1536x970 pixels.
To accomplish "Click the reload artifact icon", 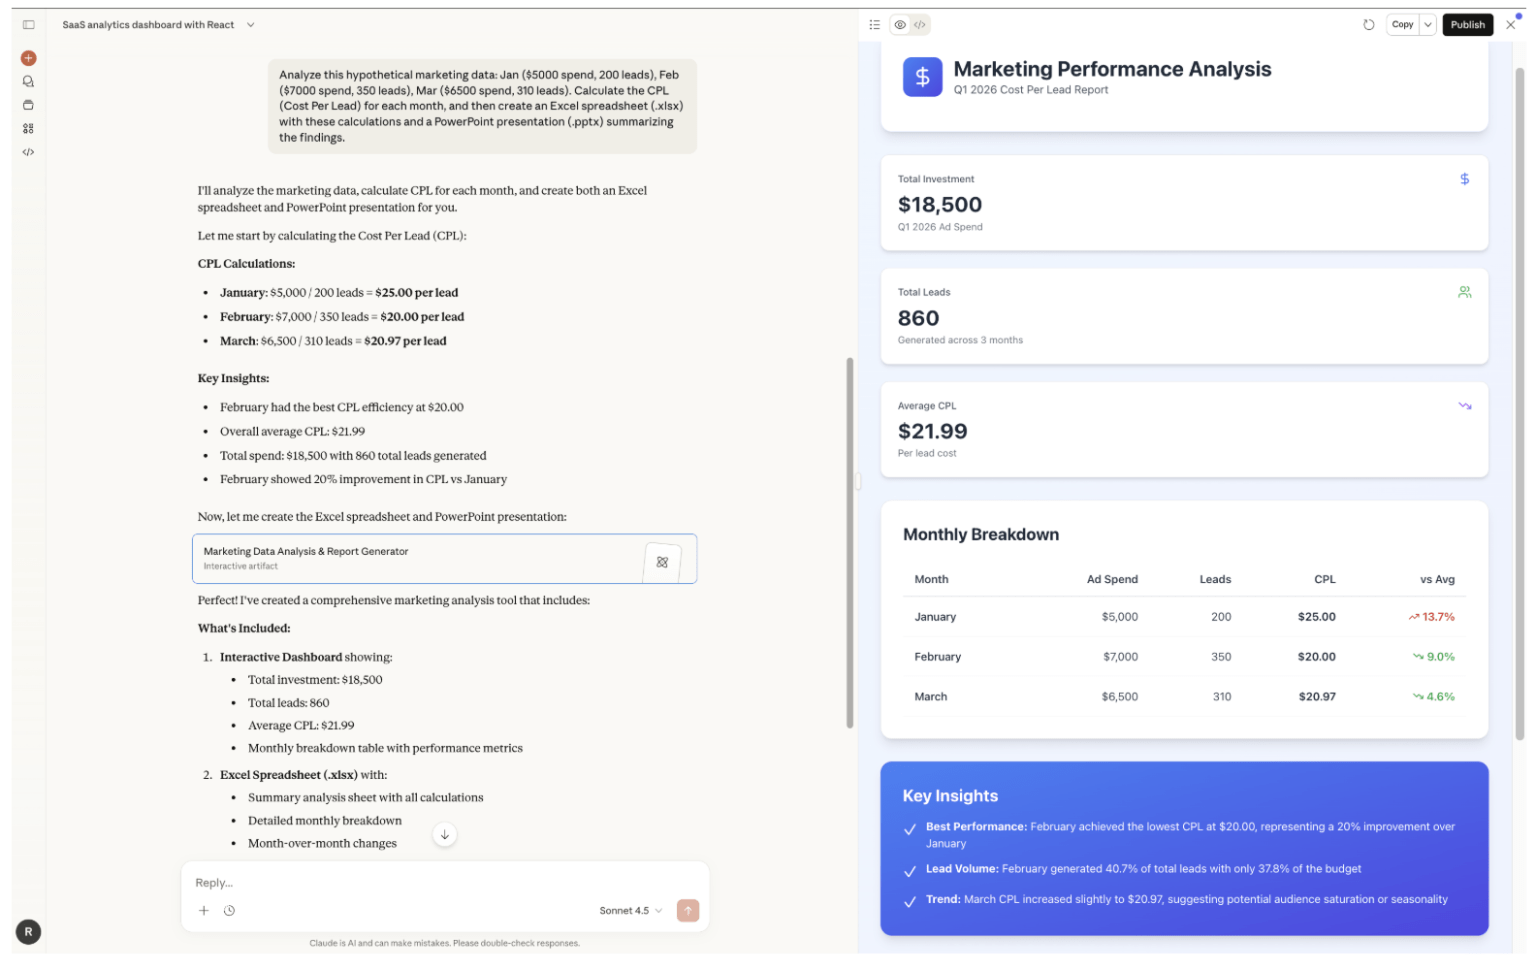I will click(x=1368, y=25).
